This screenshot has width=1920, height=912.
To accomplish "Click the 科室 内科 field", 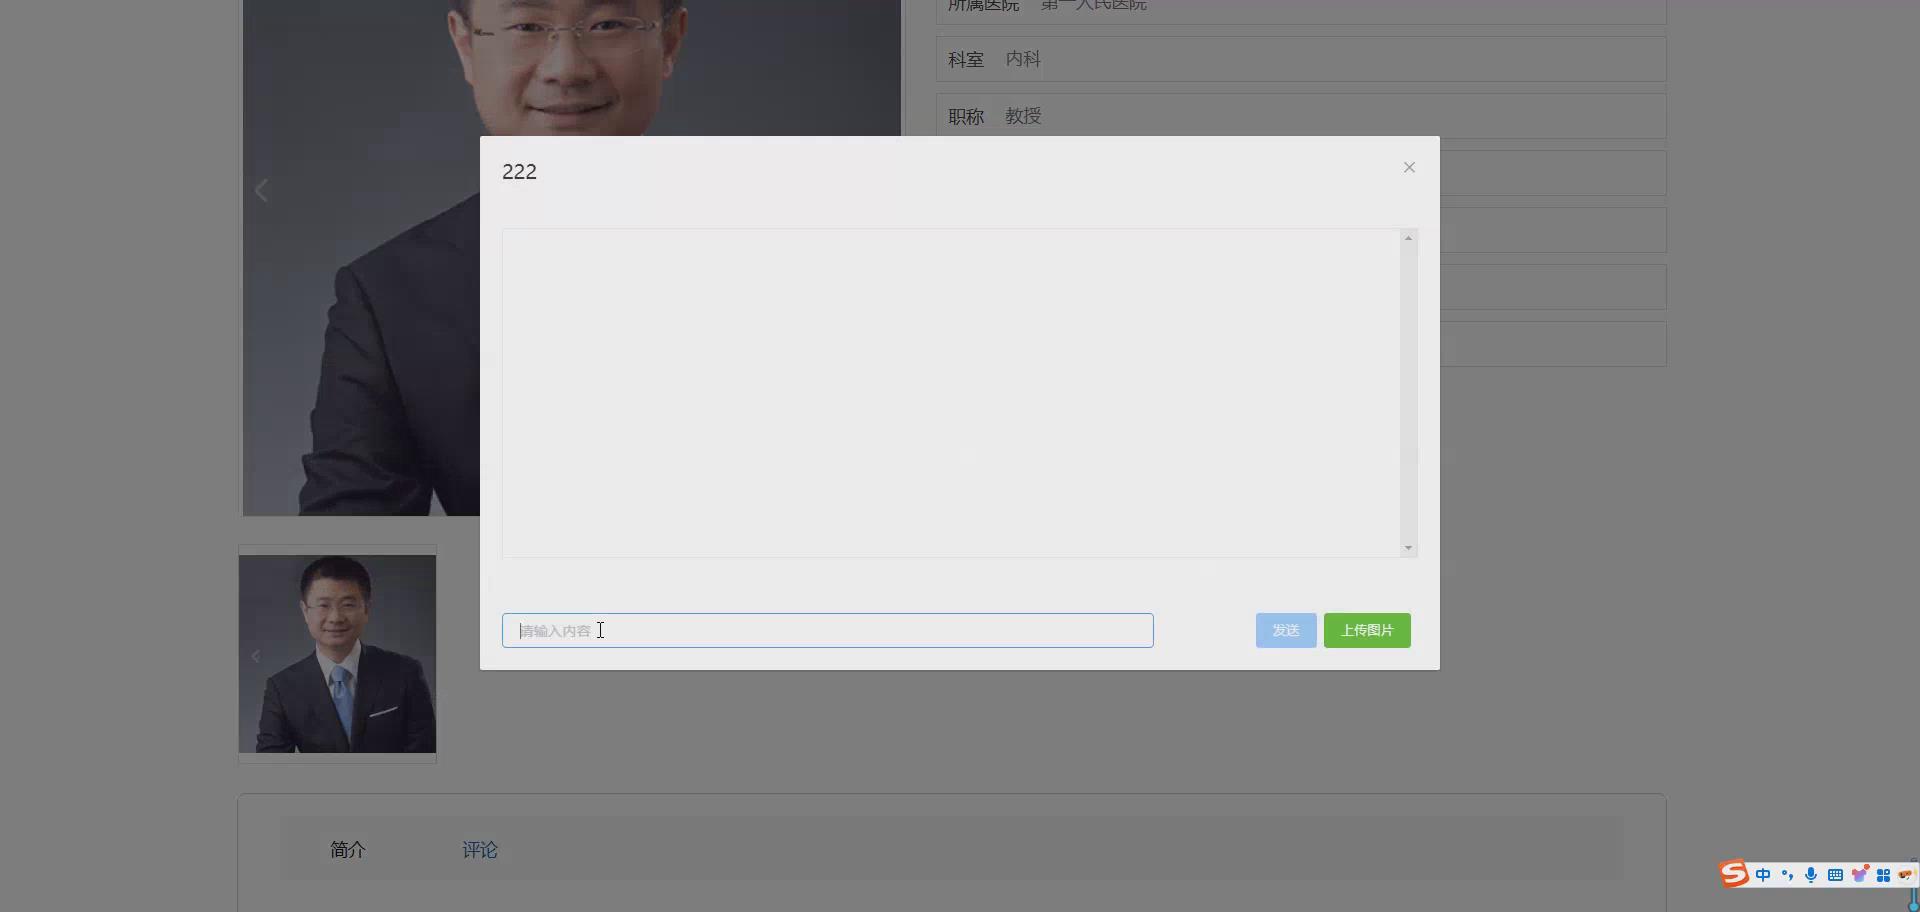I will coord(1301,59).
